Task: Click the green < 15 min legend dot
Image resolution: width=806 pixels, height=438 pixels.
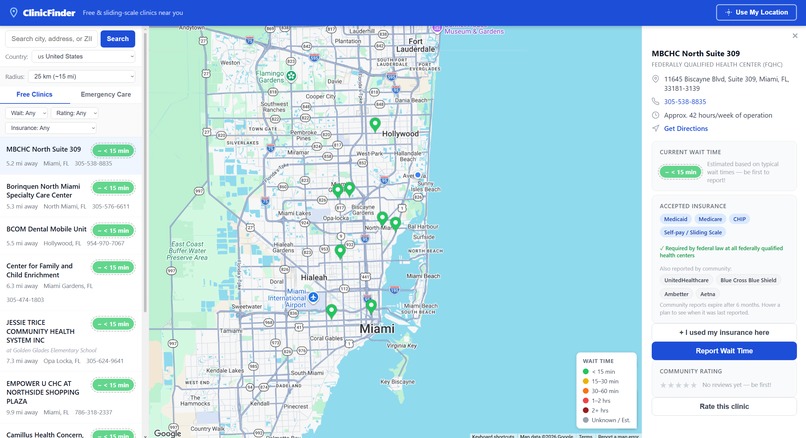Action: point(585,372)
